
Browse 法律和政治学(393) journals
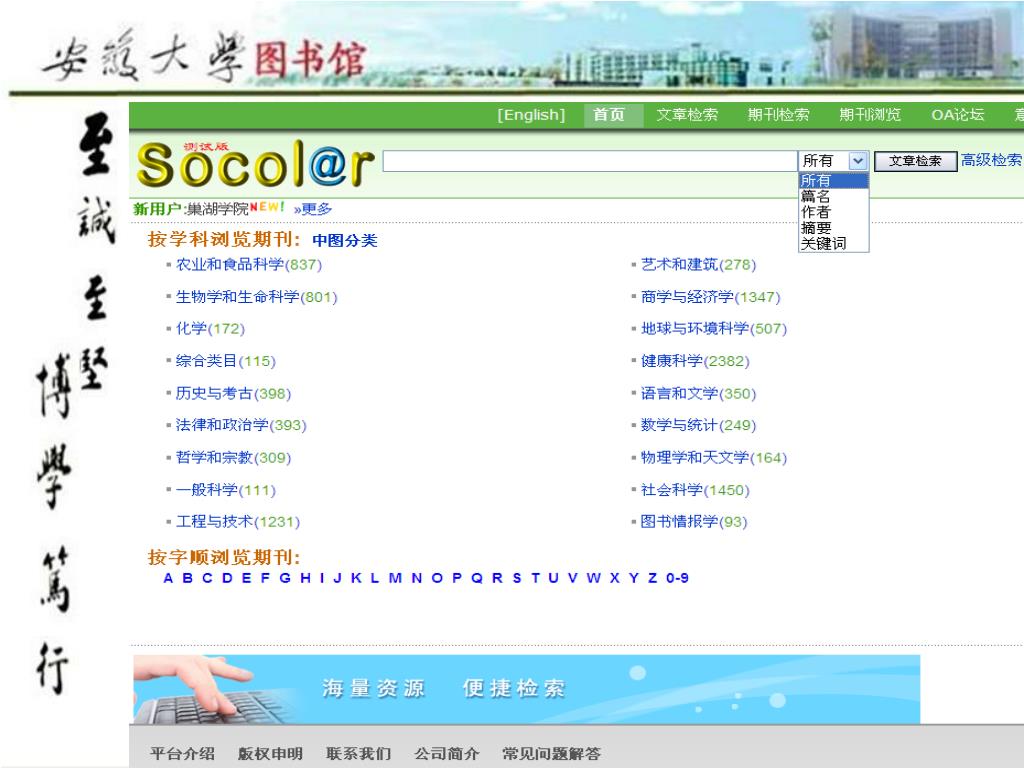(241, 425)
